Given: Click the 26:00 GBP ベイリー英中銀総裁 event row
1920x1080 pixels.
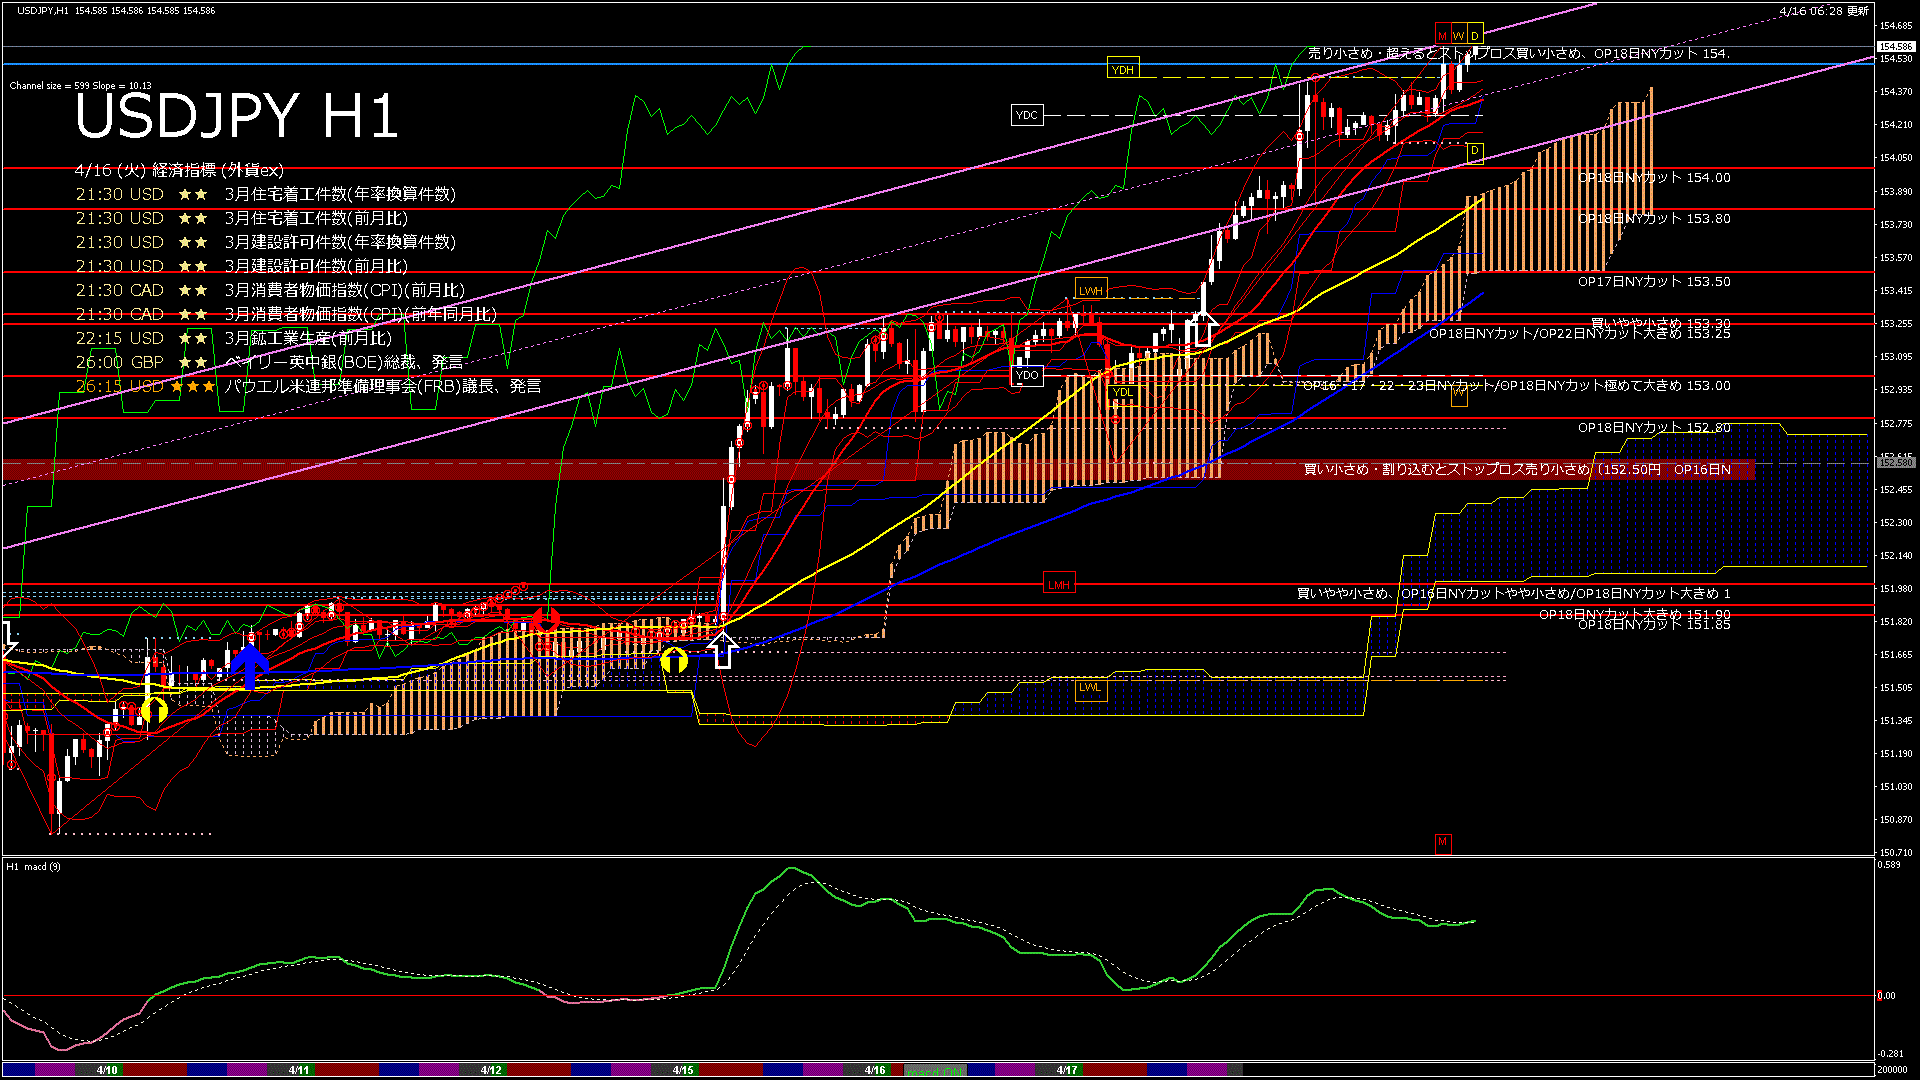Looking at the screenshot, I should [270, 362].
